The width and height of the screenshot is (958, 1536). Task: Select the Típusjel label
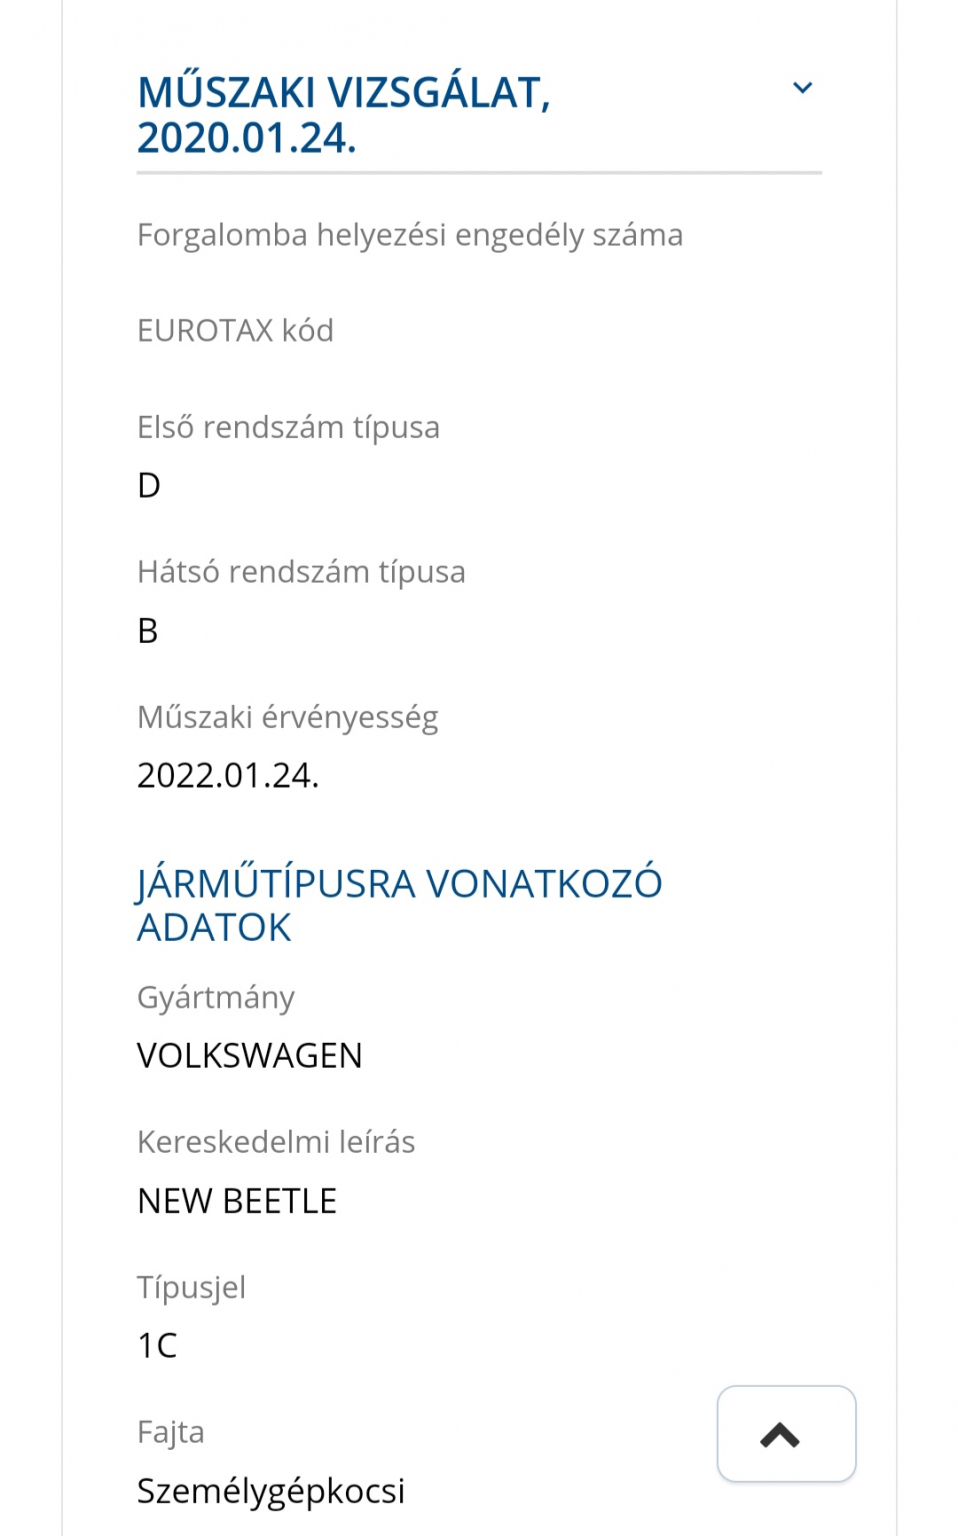191,1287
